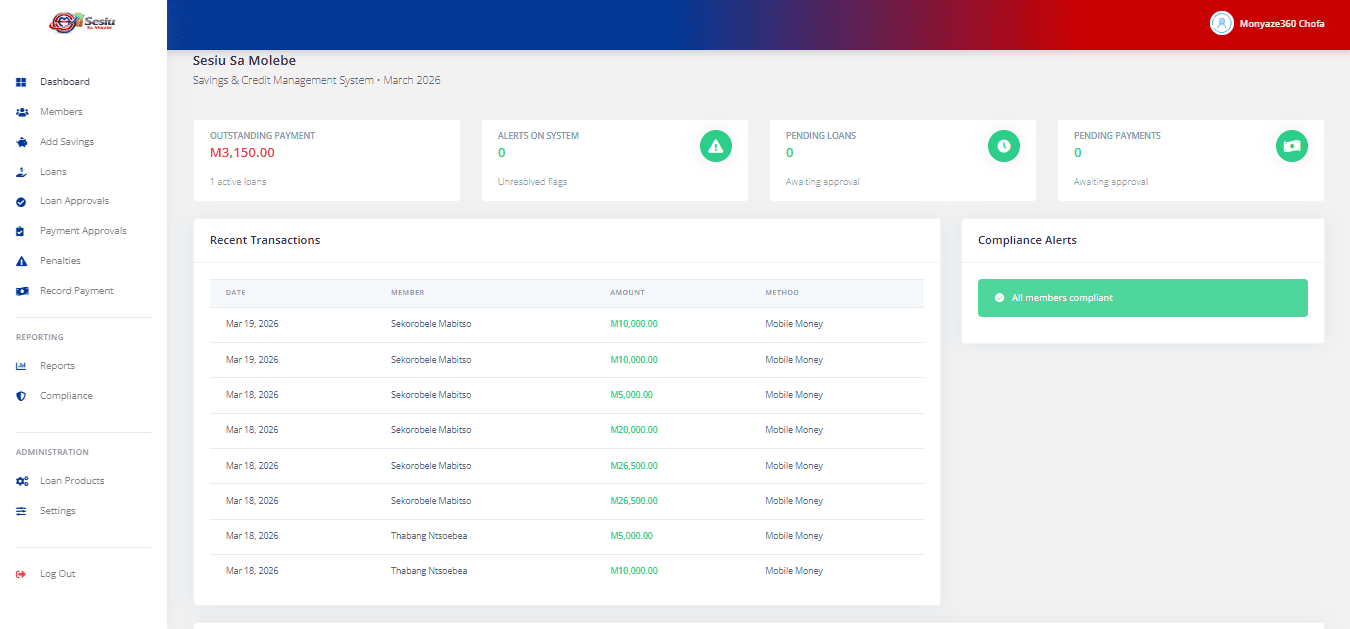1350x629 pixels.
Task: Click the Loan Products gears icon
Action: click(x=21, y=481)
